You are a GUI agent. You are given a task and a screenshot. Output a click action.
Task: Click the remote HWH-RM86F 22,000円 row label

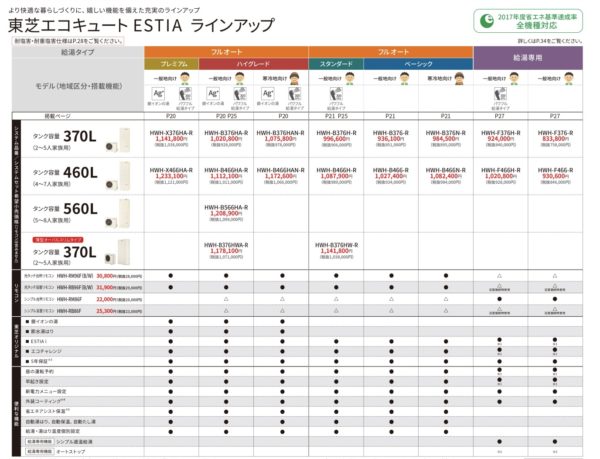pos(83,299)
